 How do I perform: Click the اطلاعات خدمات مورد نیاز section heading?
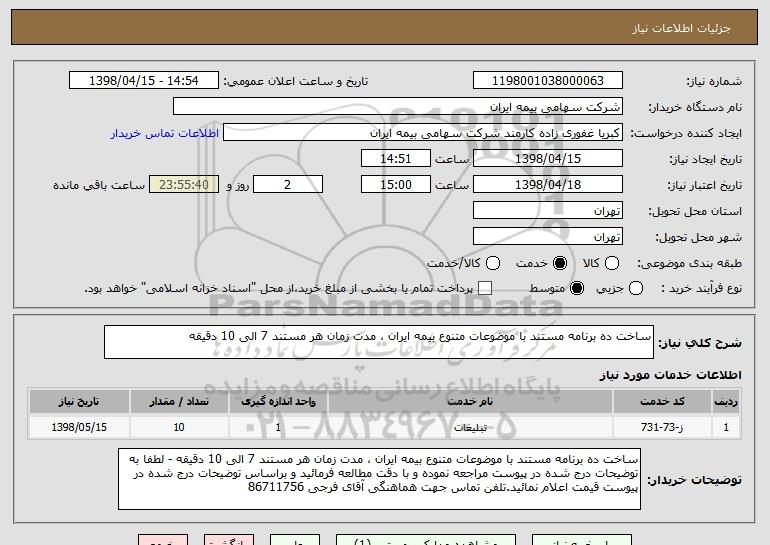coord(670,375)
